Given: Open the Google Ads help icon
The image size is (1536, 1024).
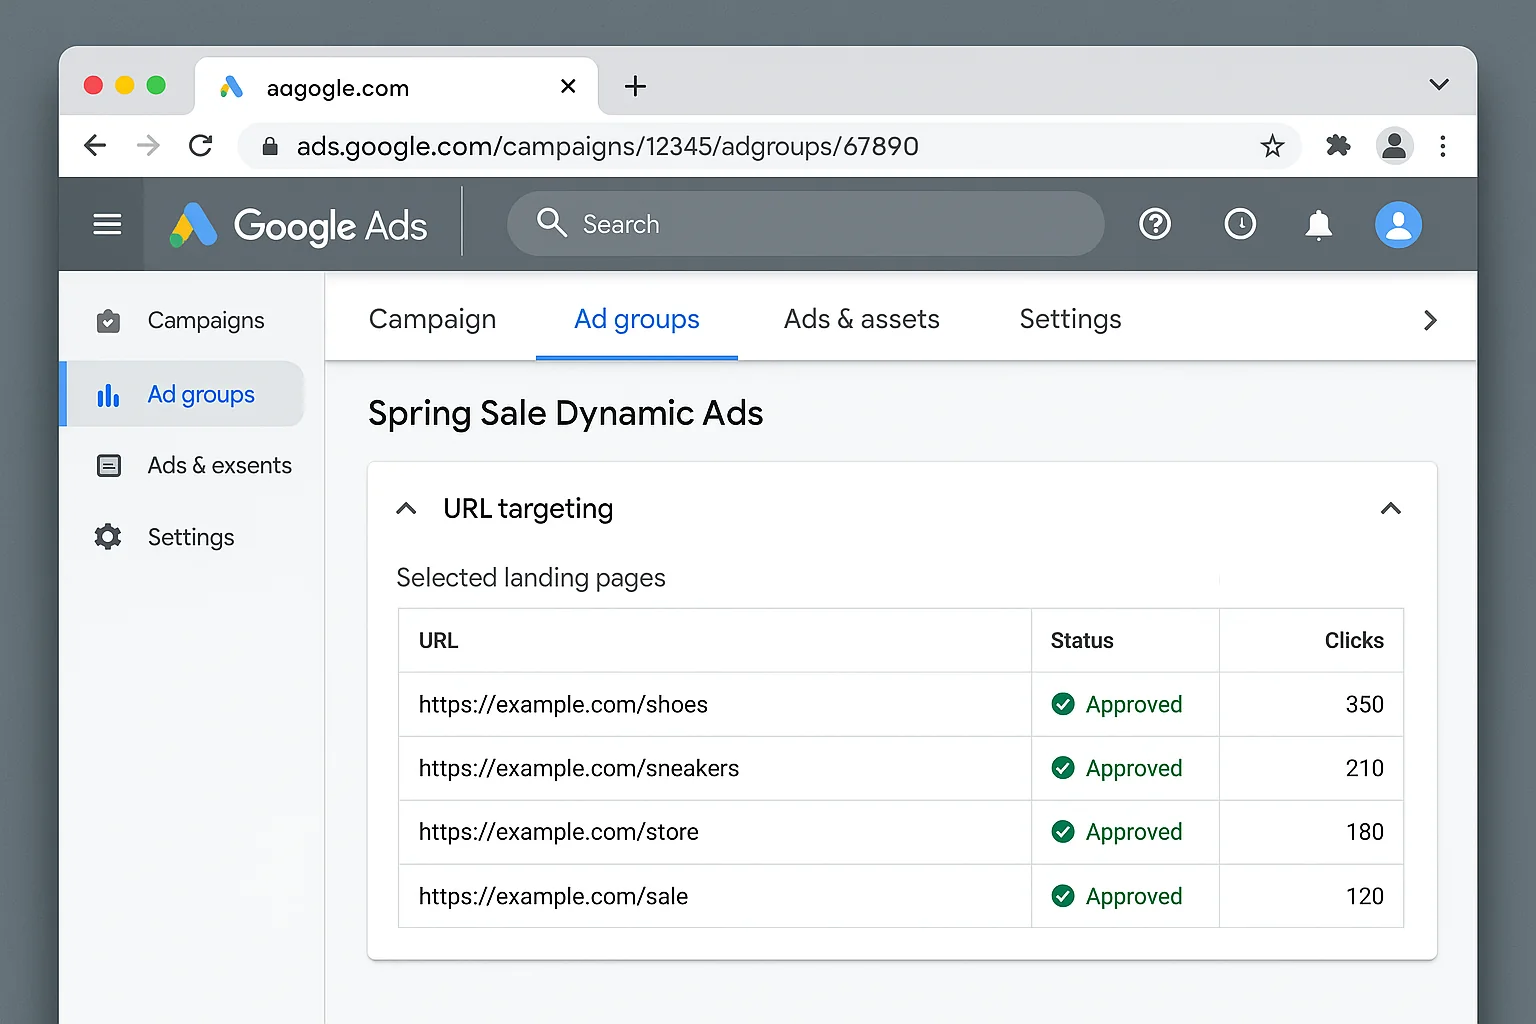Looking at the screenshot, I should [1155, 224].
